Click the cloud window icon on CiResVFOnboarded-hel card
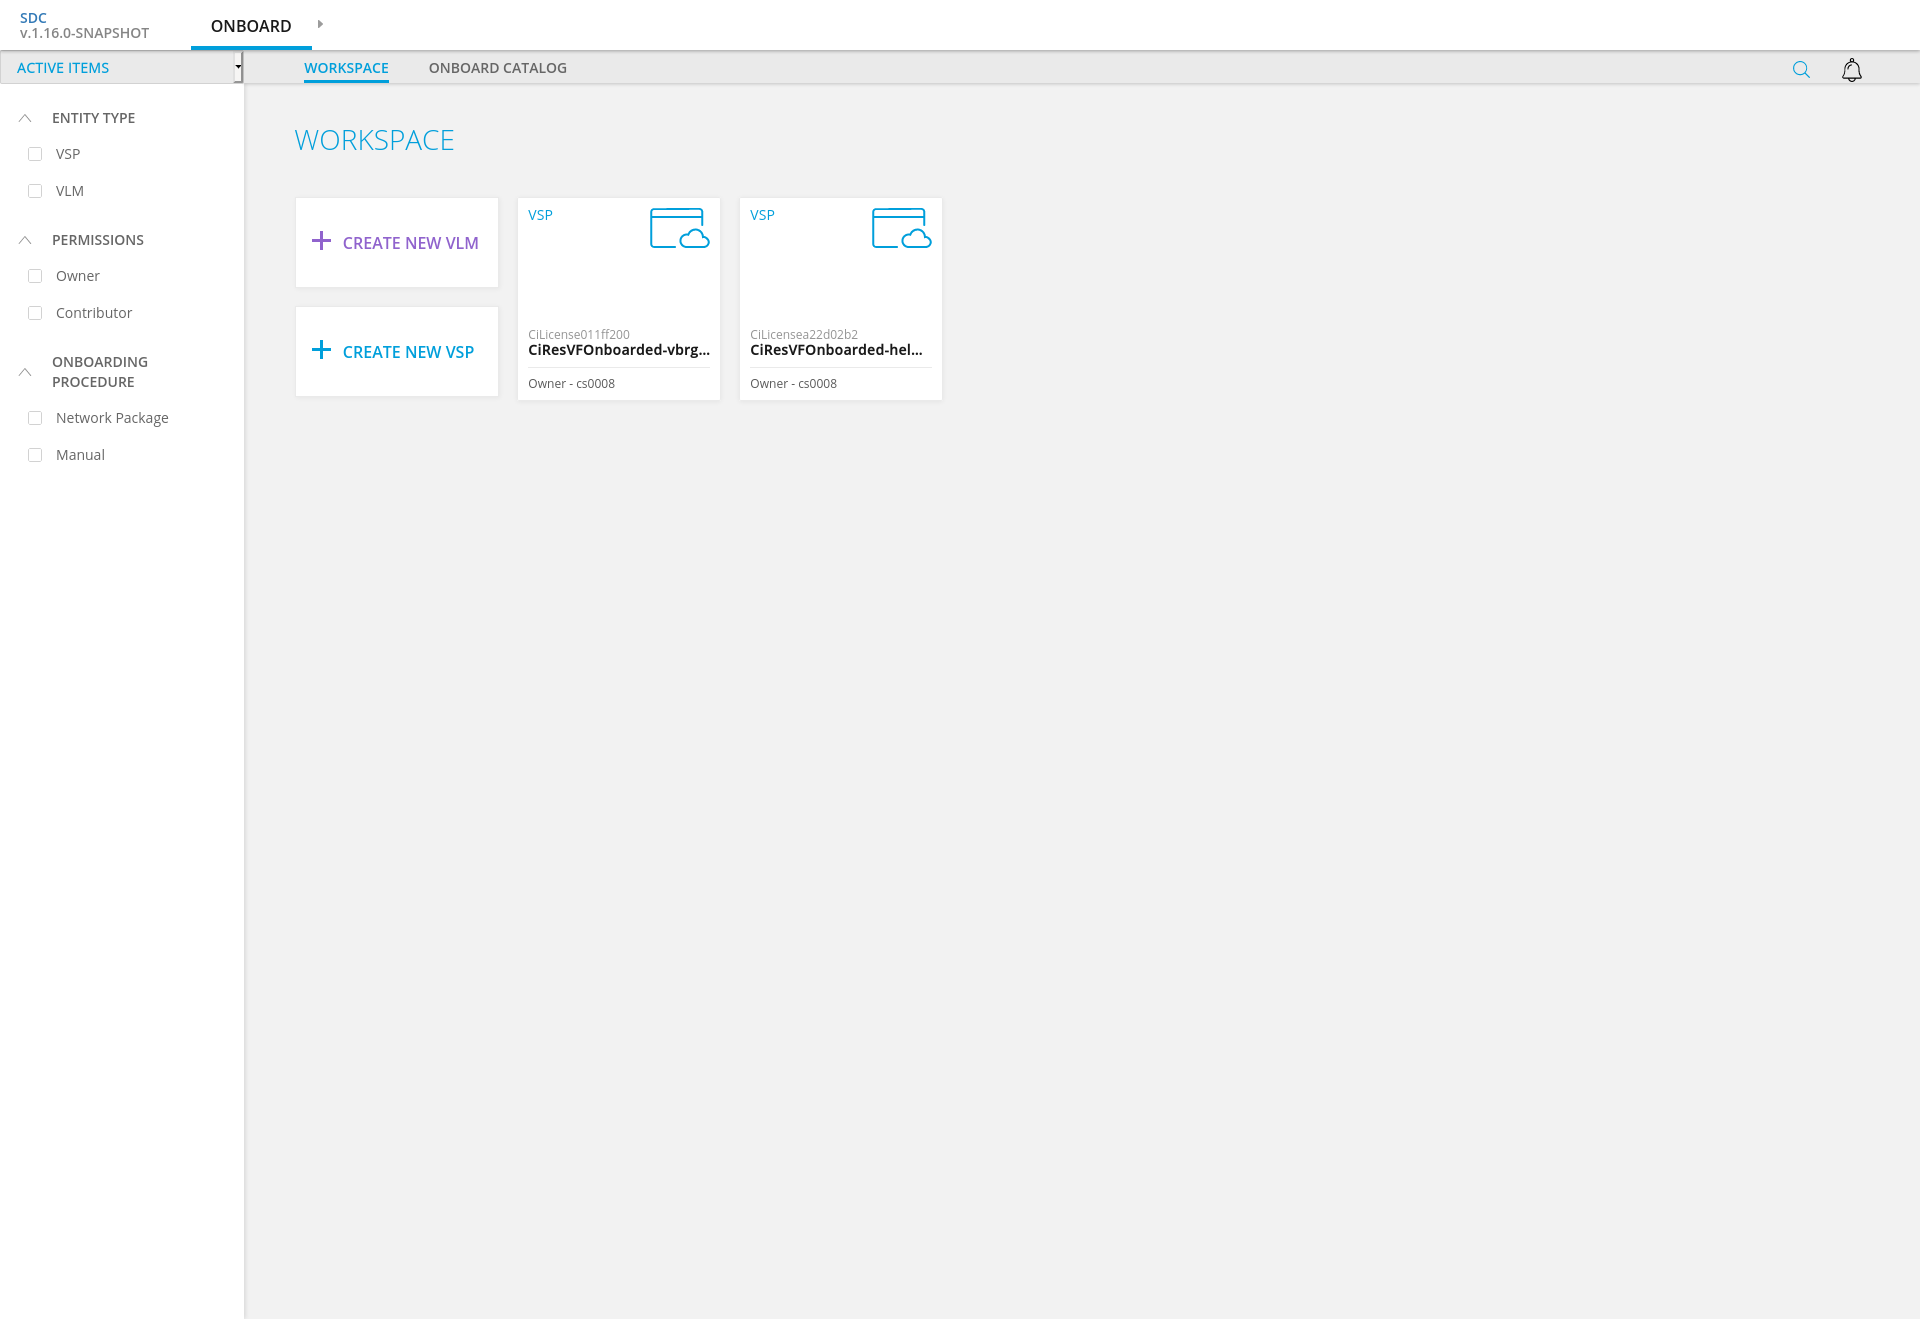 click(x=901, y=228)
